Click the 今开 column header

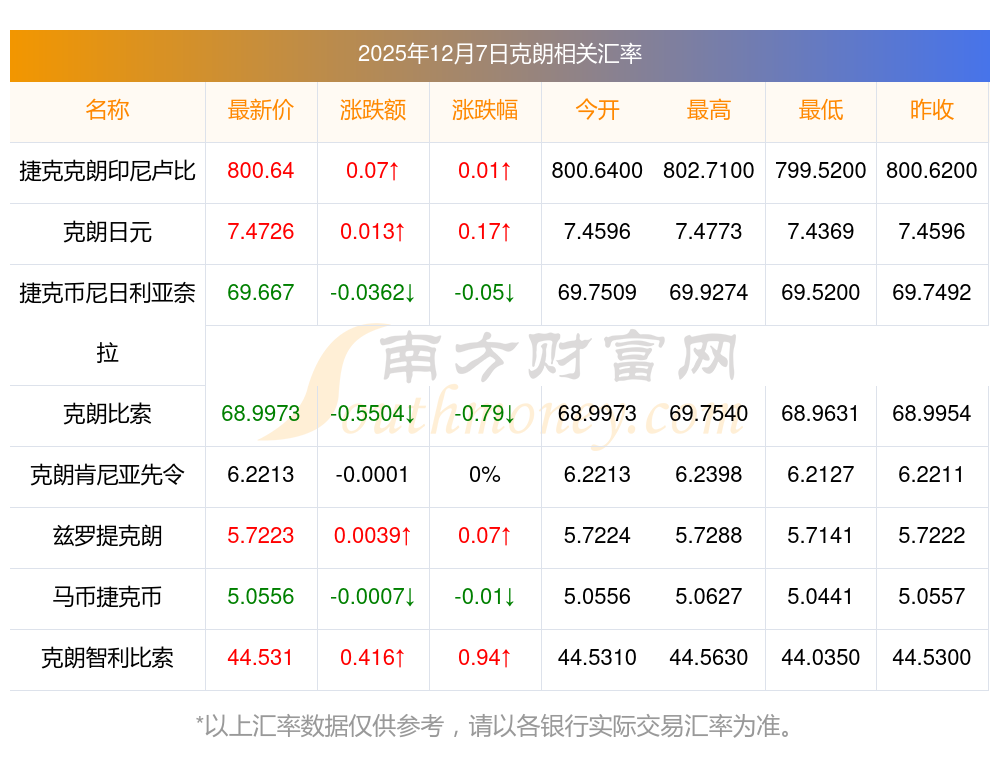(x=597, y=110)
